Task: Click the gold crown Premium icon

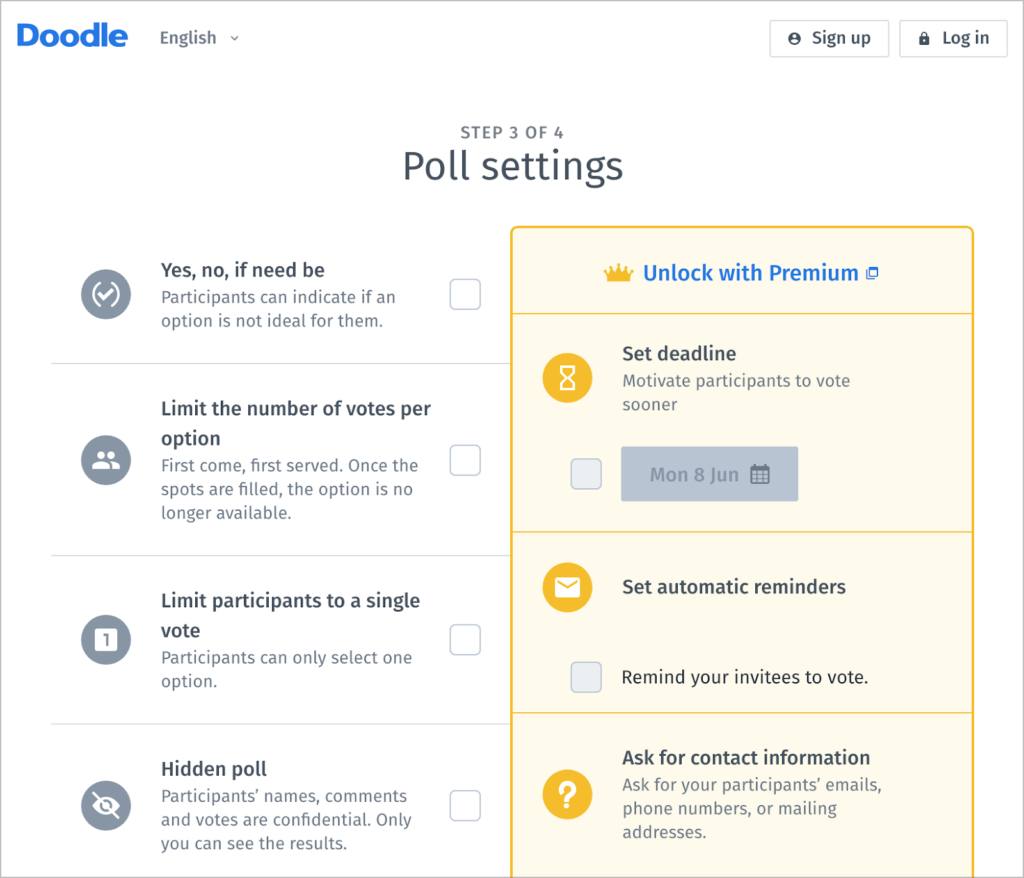Action: 619,273
